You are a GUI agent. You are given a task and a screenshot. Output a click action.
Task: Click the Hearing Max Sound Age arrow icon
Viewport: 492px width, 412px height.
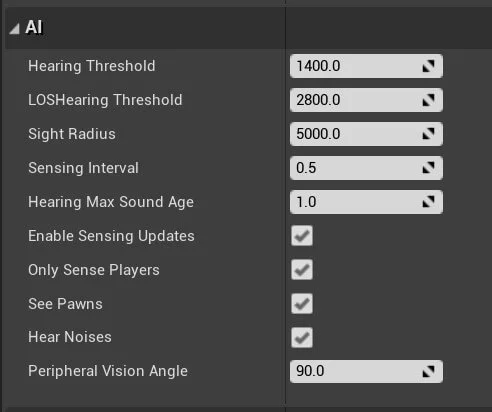tap(428, 202)
